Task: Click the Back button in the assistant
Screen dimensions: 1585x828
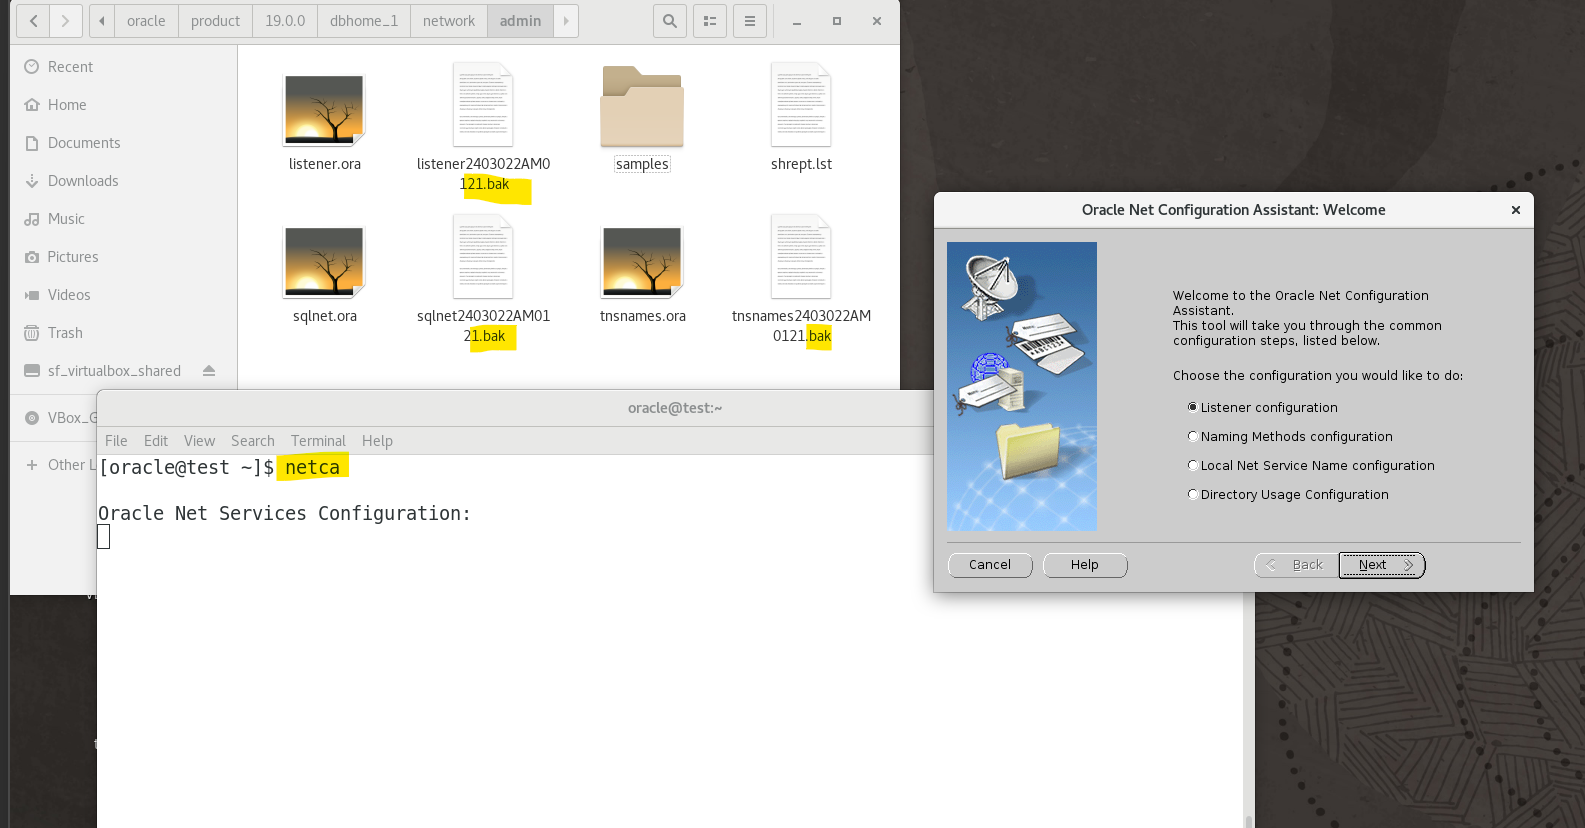Action: (1296, 565)
